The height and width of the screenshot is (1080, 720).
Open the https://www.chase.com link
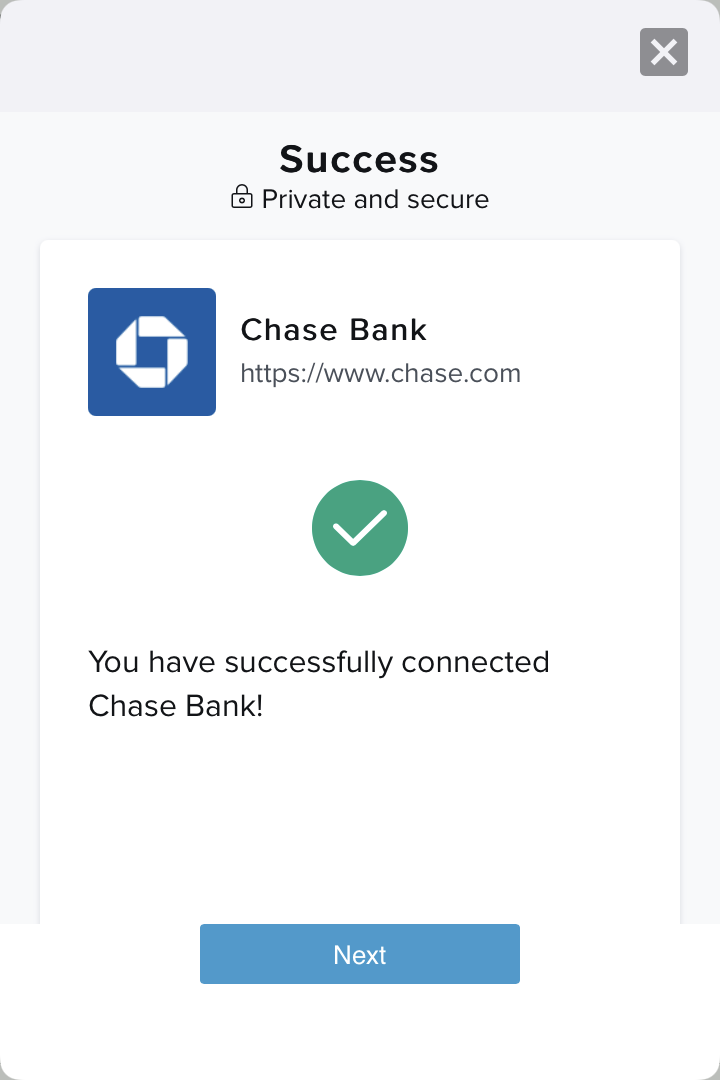[380, 373]
